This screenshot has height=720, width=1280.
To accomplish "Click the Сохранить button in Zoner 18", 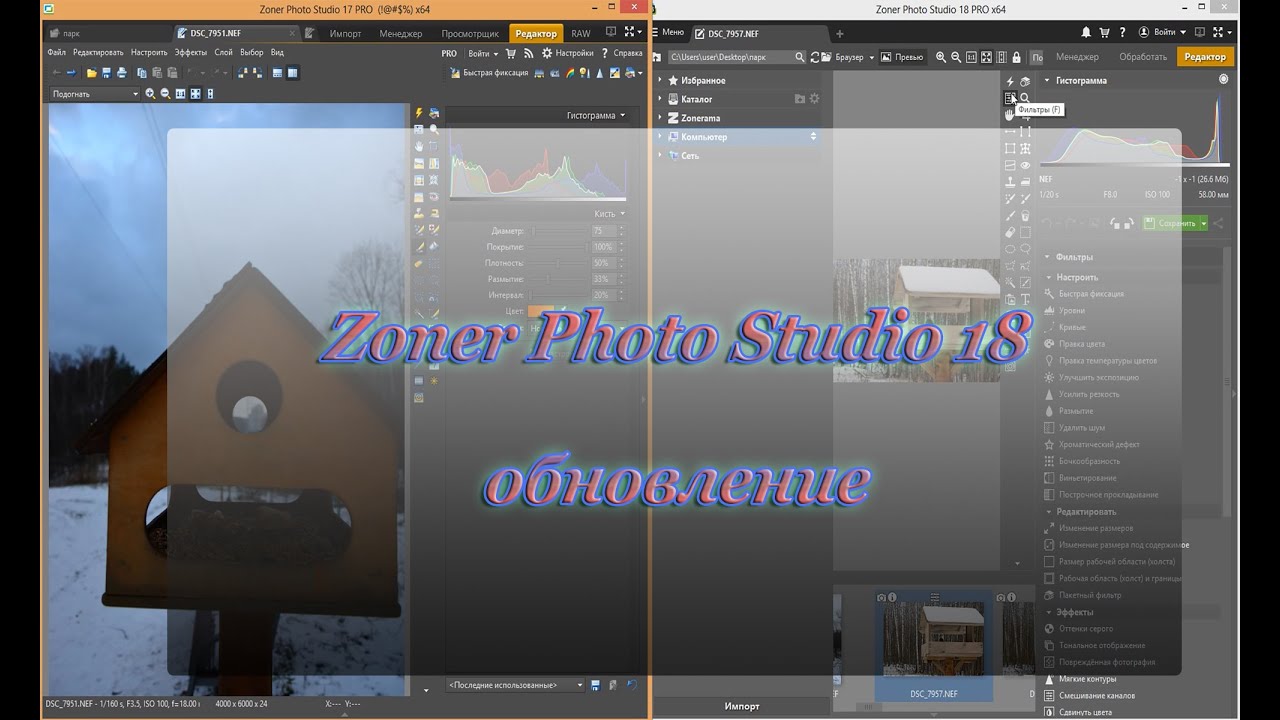I will pyautogui.click(x=1169, y=223).
